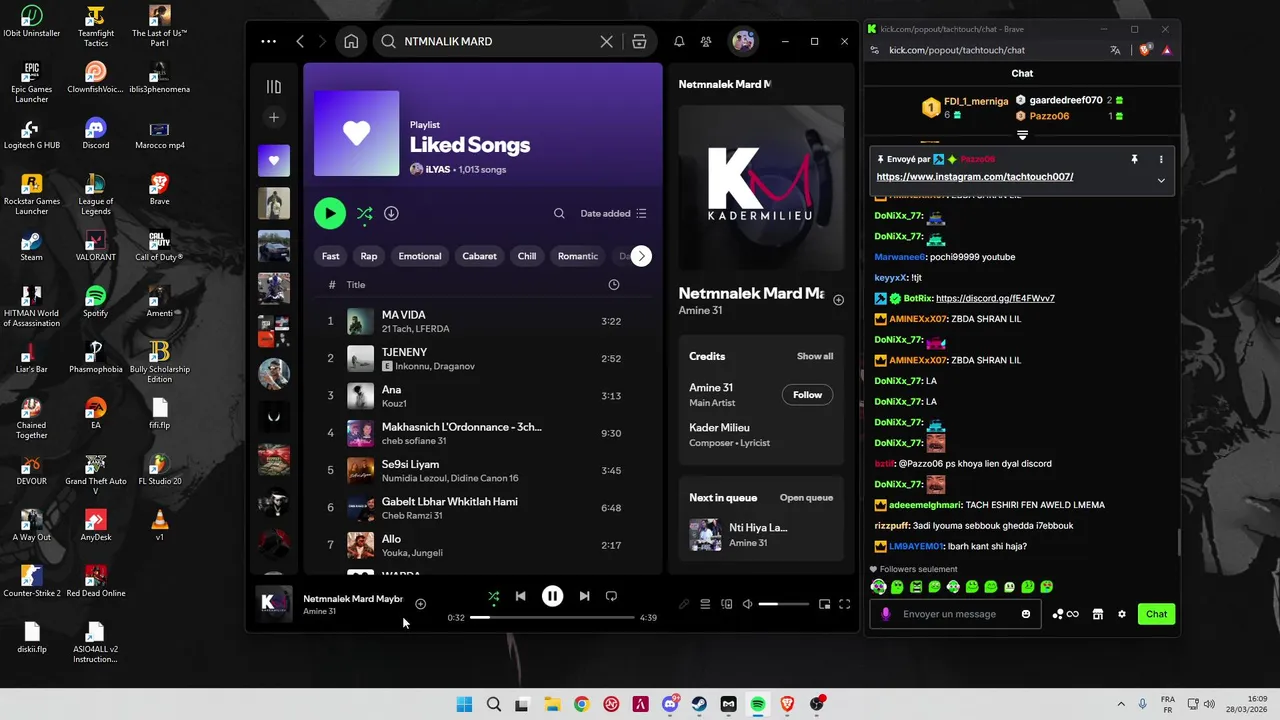Open Kick chat settings gear
Image resolution: width=1280 pixels, height=720 pixels.
point(1122,614)
